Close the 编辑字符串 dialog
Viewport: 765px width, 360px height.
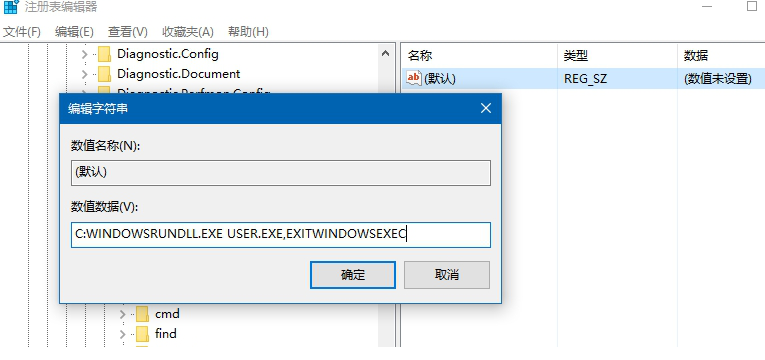486,108
